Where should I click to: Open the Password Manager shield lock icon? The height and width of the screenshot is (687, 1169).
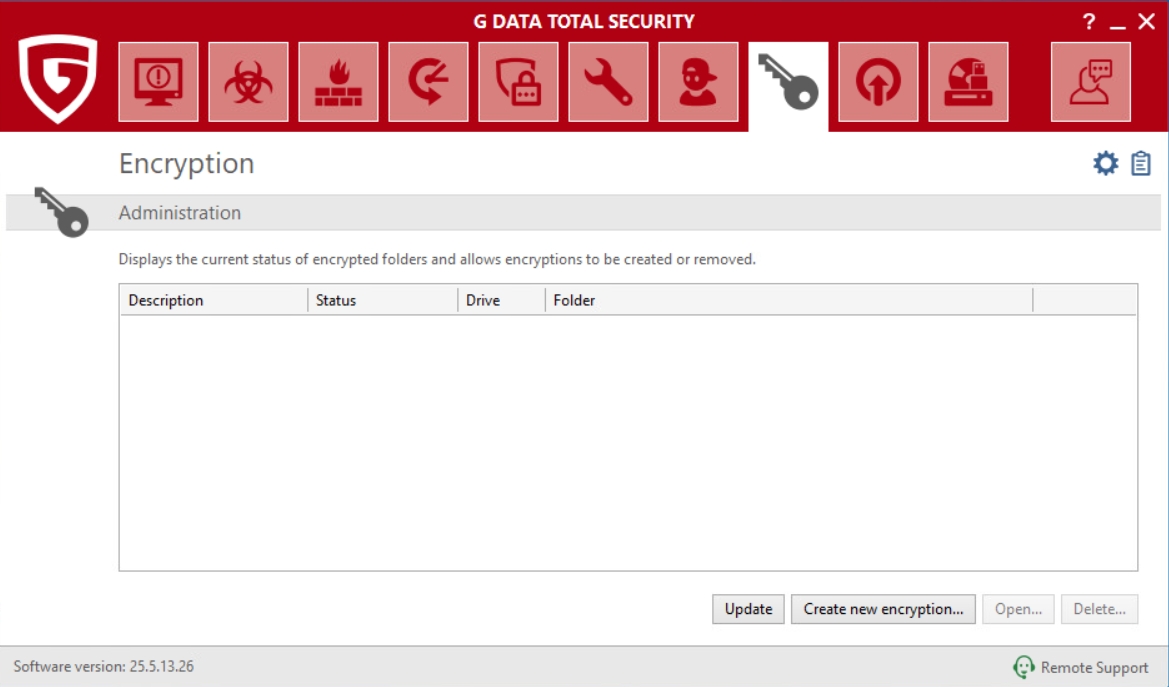518,82
